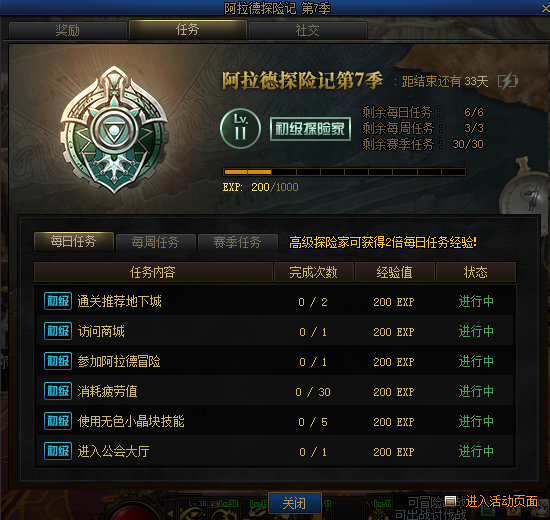Click 初级 badge beside 消耗疲劳值
This screenshot has width=550, height=520.
(58, 391)
